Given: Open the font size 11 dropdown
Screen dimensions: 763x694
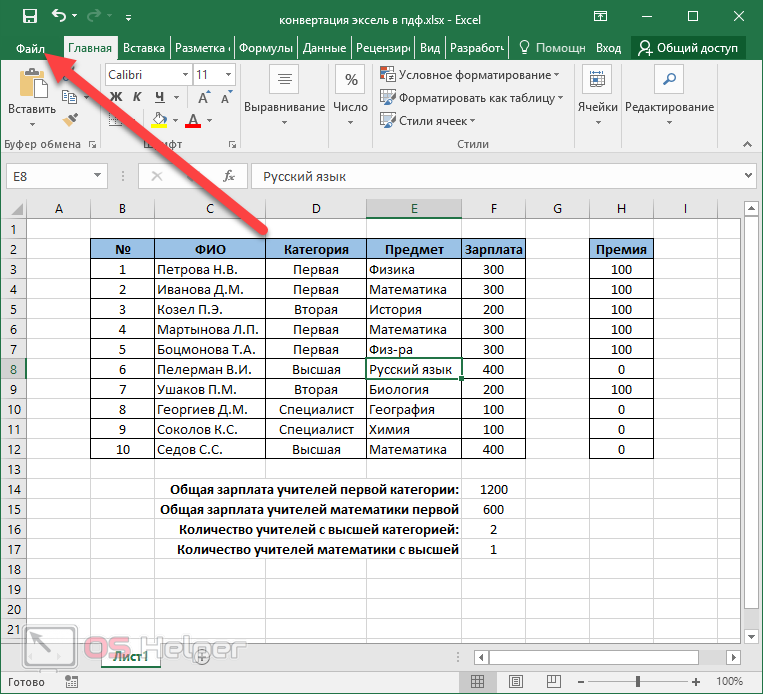Looking at the screenshot, I should pyautogui.click(x=228, y=74).
